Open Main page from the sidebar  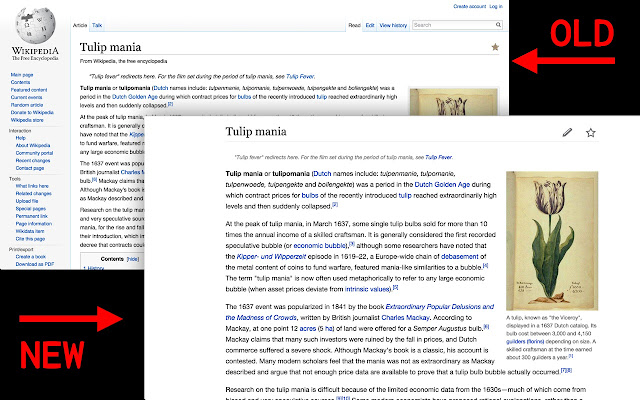point(22,75)
